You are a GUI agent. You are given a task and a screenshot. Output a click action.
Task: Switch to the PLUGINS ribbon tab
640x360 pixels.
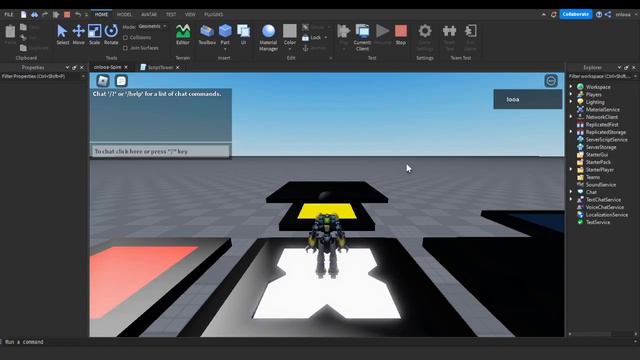point(213,14)
